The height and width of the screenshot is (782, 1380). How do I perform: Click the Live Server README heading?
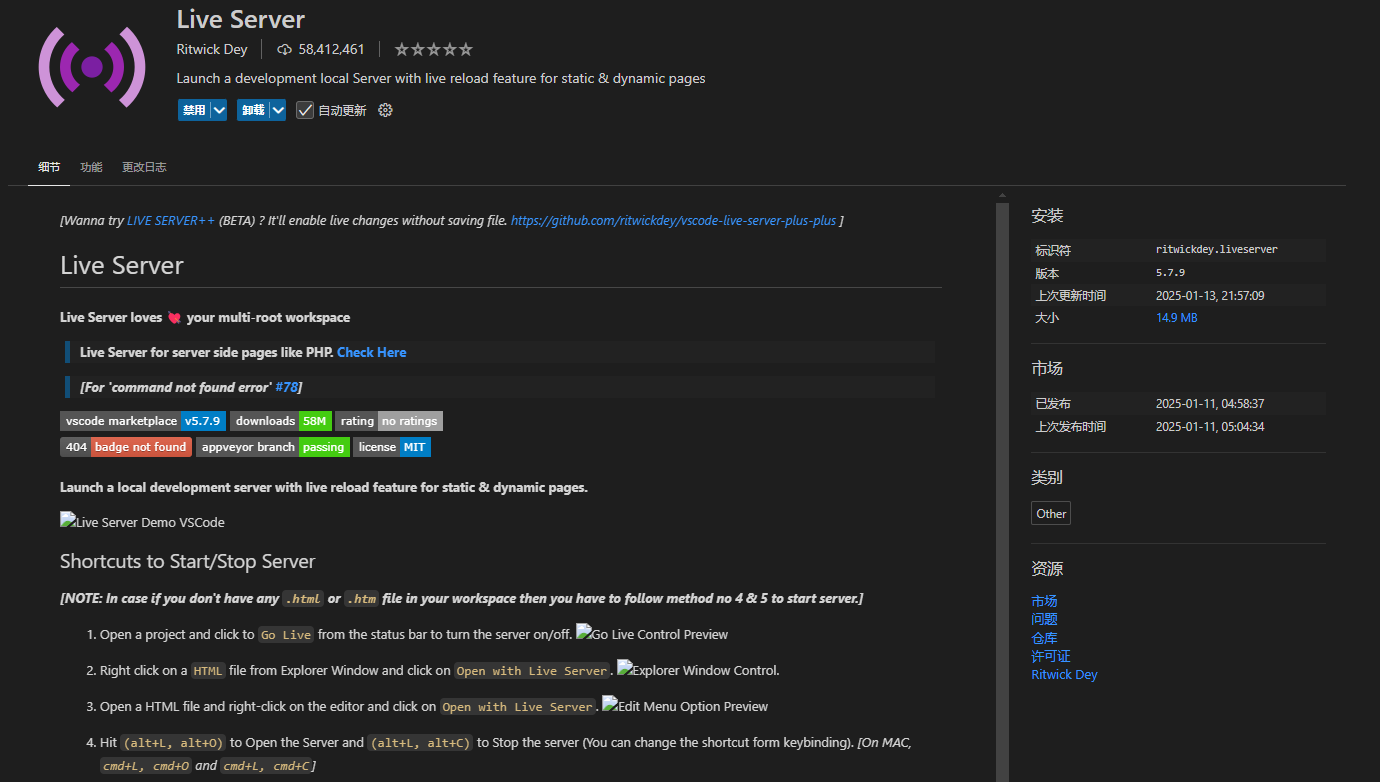[x=122, y=265]
